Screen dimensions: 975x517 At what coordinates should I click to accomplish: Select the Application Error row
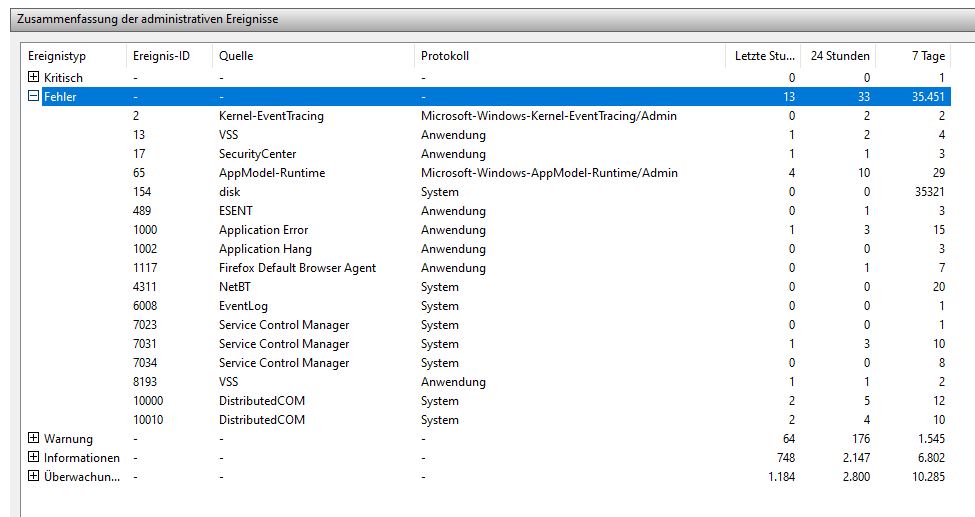[x=496, y=230]
